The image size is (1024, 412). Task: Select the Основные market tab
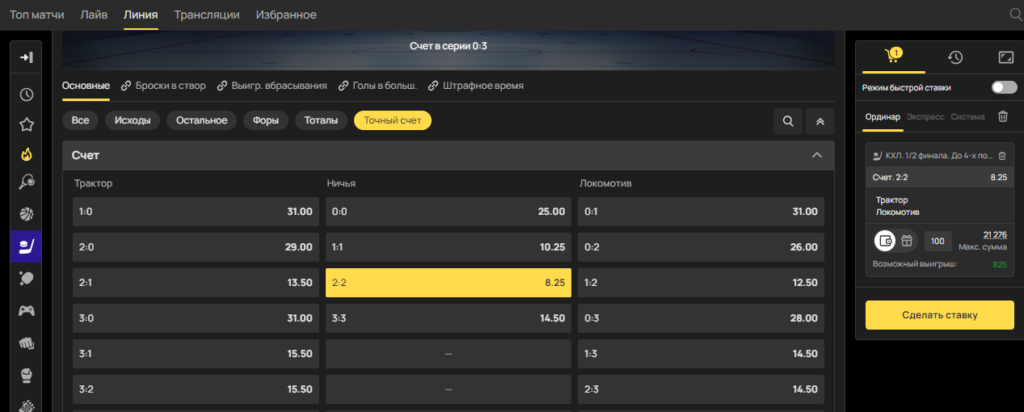(86, 86)
